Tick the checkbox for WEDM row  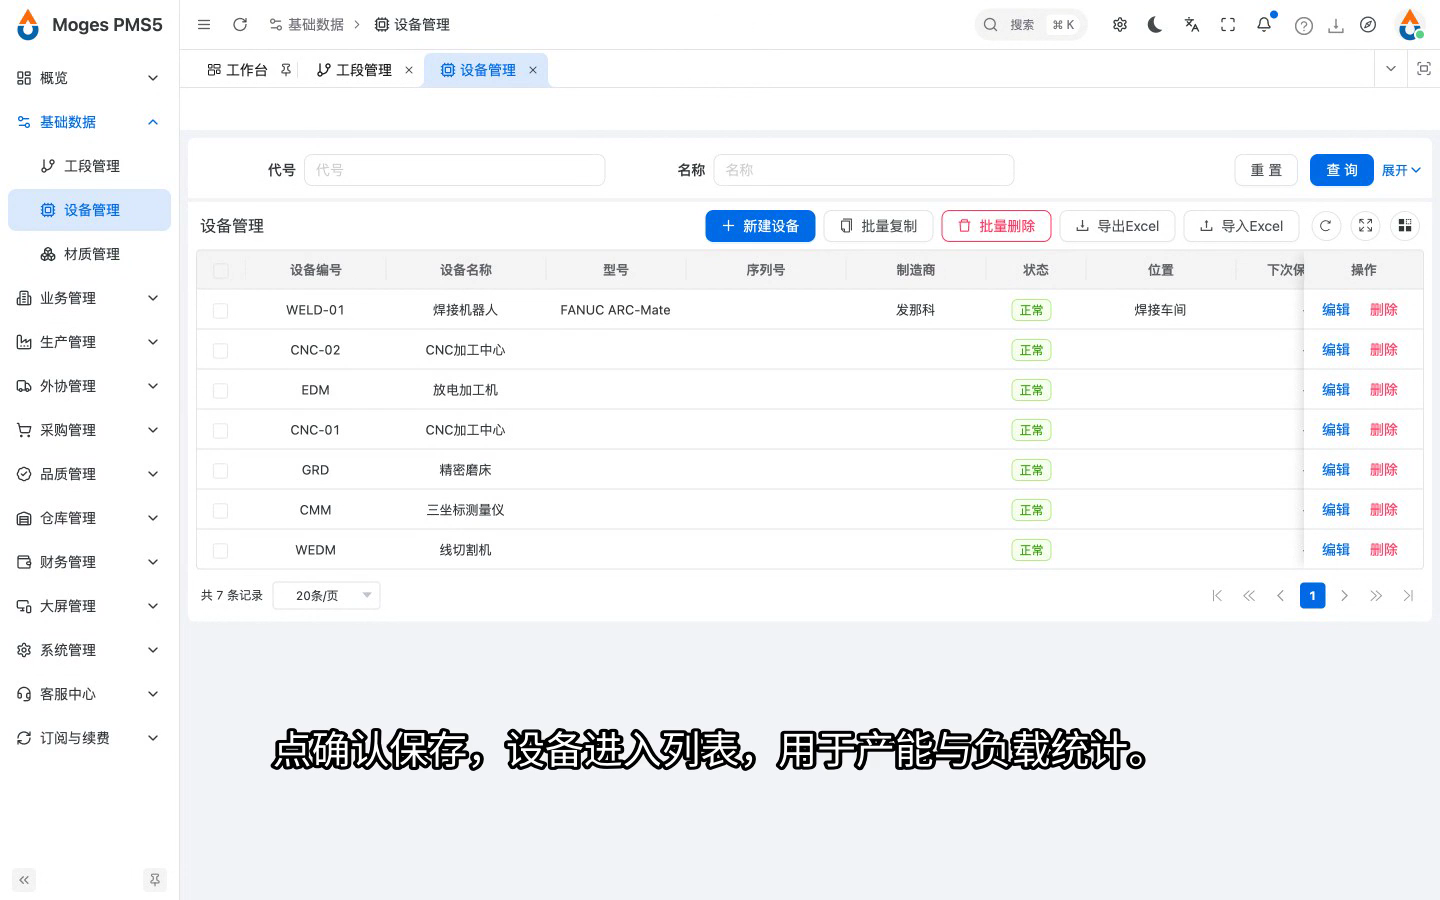[221, 550]
